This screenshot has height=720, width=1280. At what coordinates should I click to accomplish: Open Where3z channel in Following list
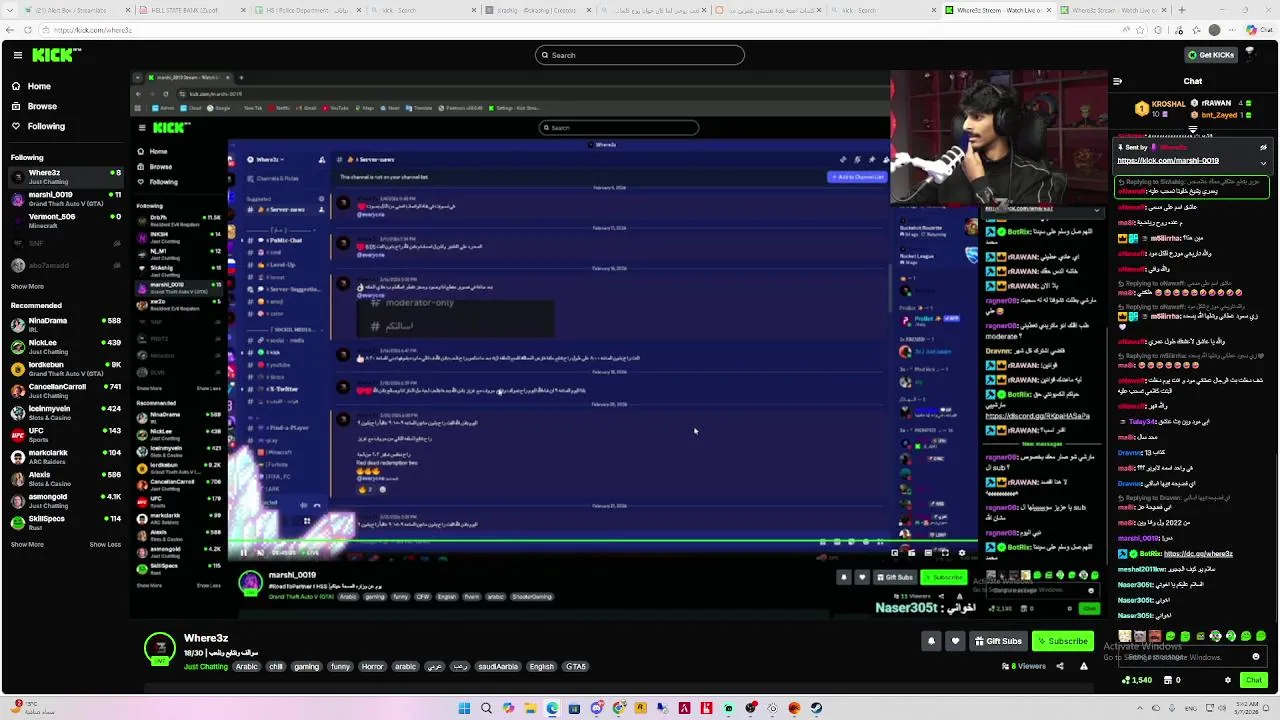(65, 177)
